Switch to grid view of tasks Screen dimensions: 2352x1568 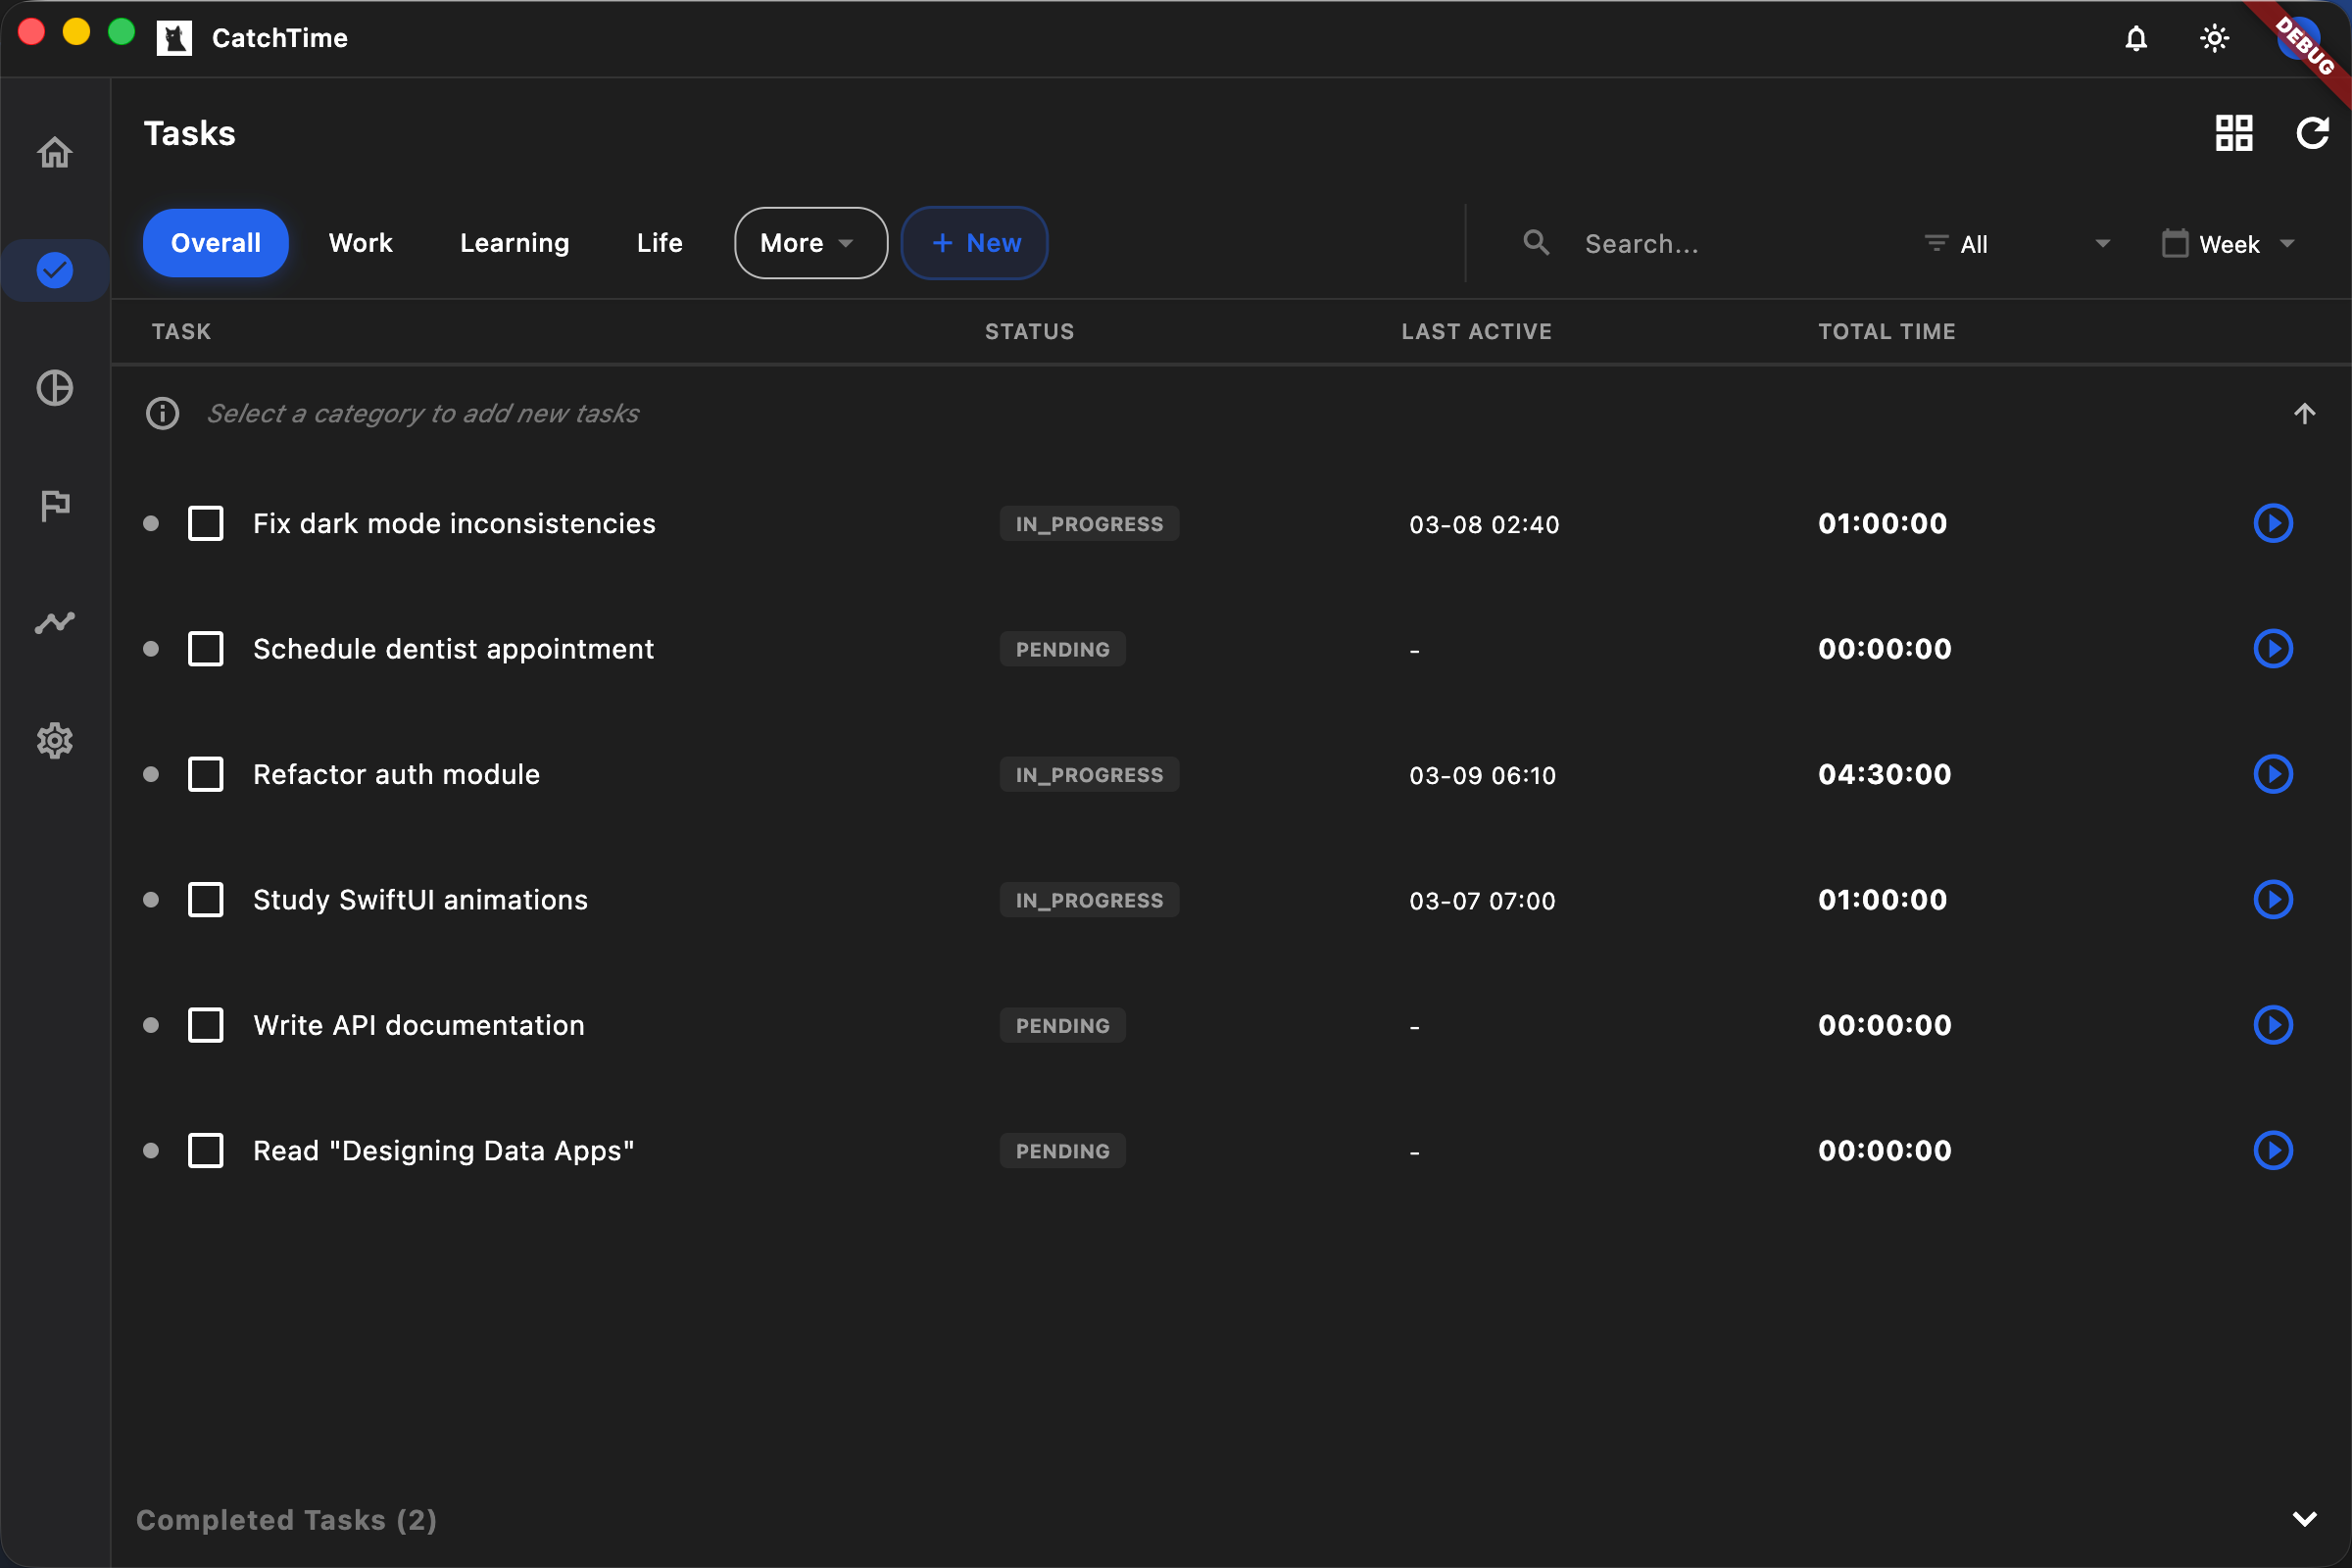(x=2234, y=132)
